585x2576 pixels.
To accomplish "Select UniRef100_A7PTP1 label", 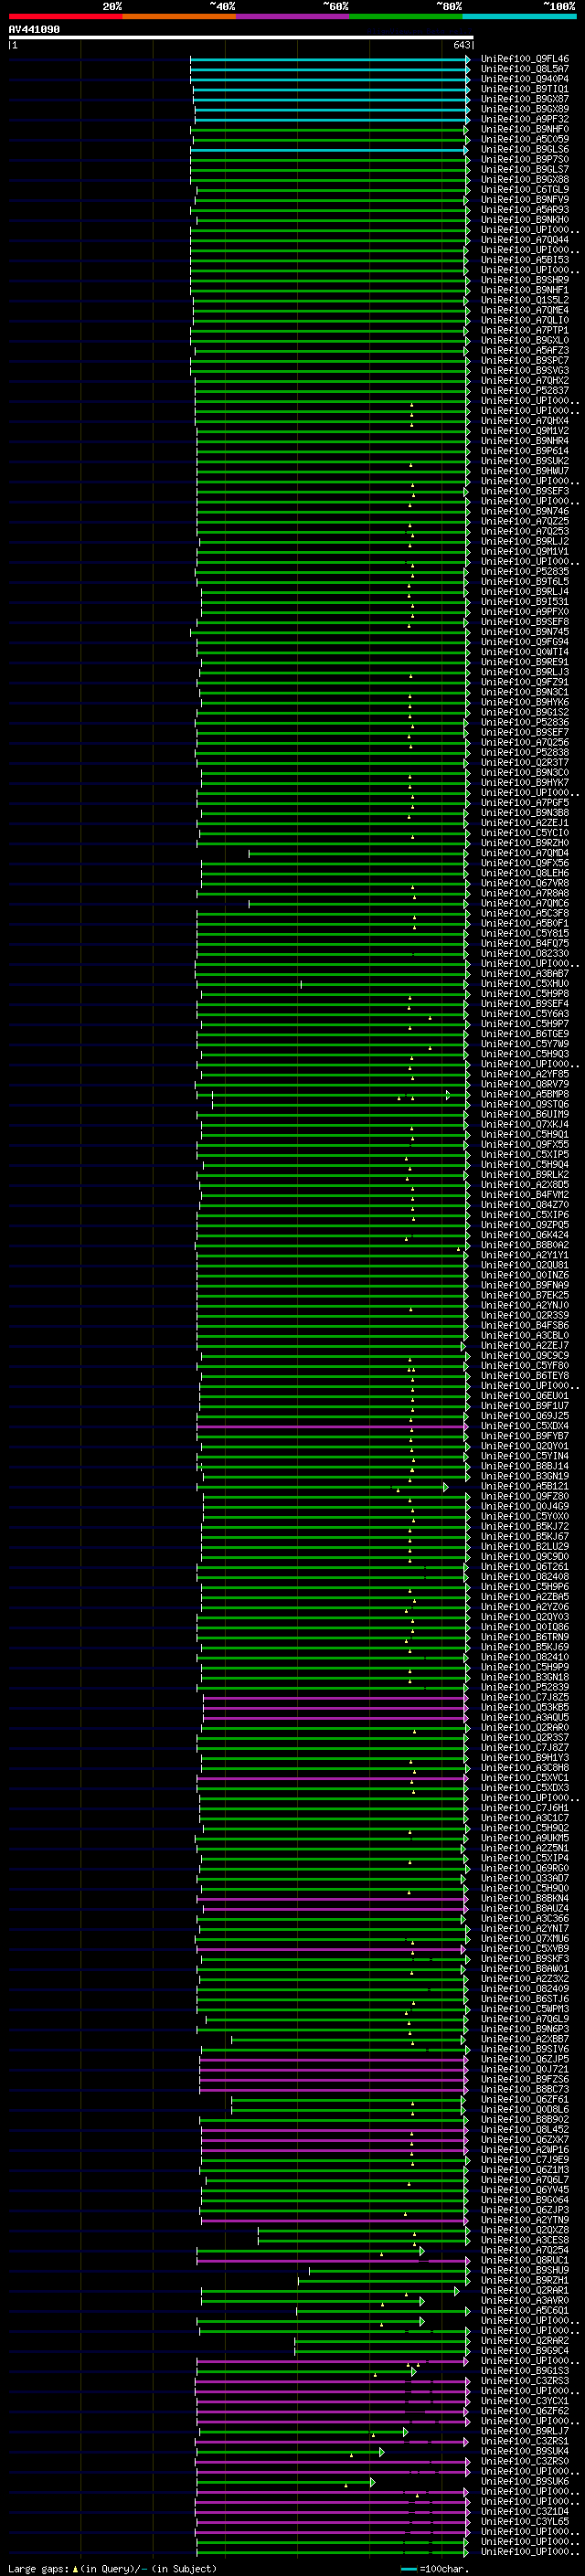I will coord(525,330).
